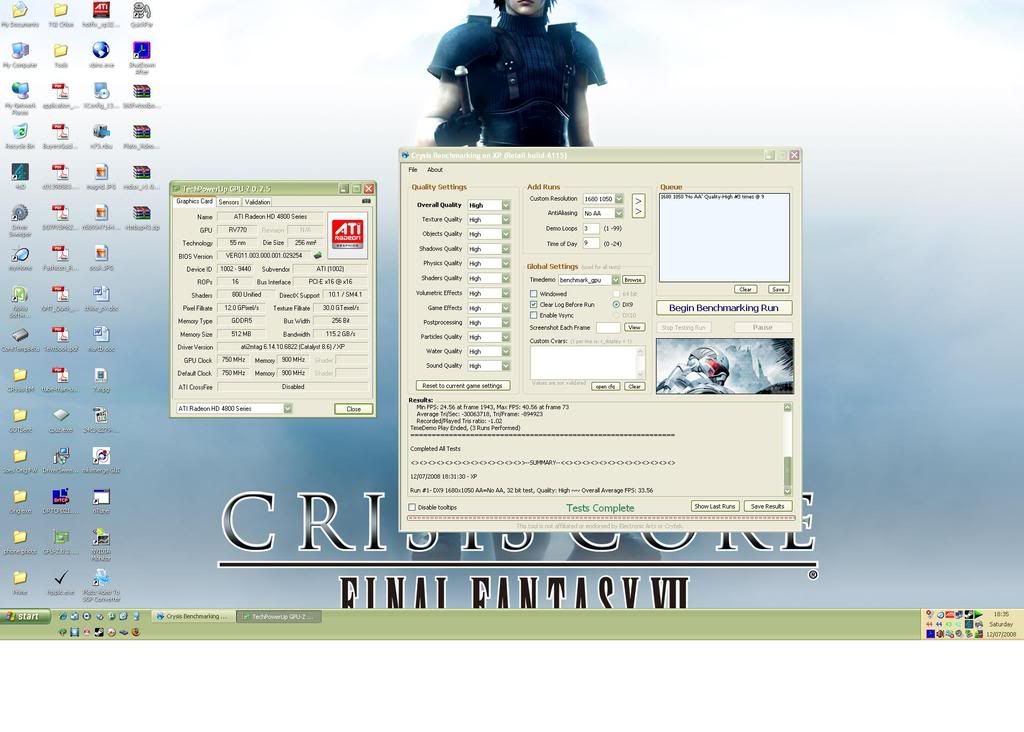Click the add-run double arrow button

point(638,206)
